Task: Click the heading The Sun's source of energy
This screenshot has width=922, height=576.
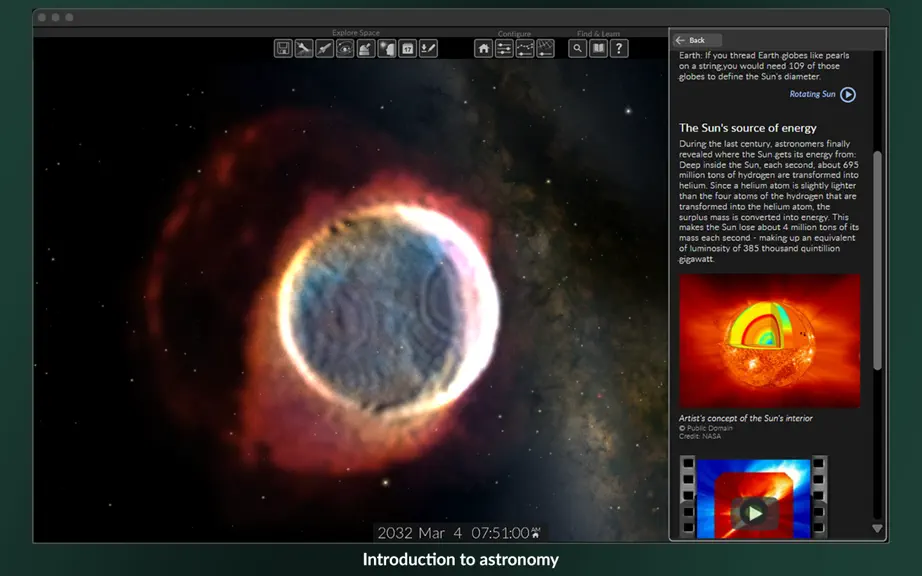Action: 747,128
